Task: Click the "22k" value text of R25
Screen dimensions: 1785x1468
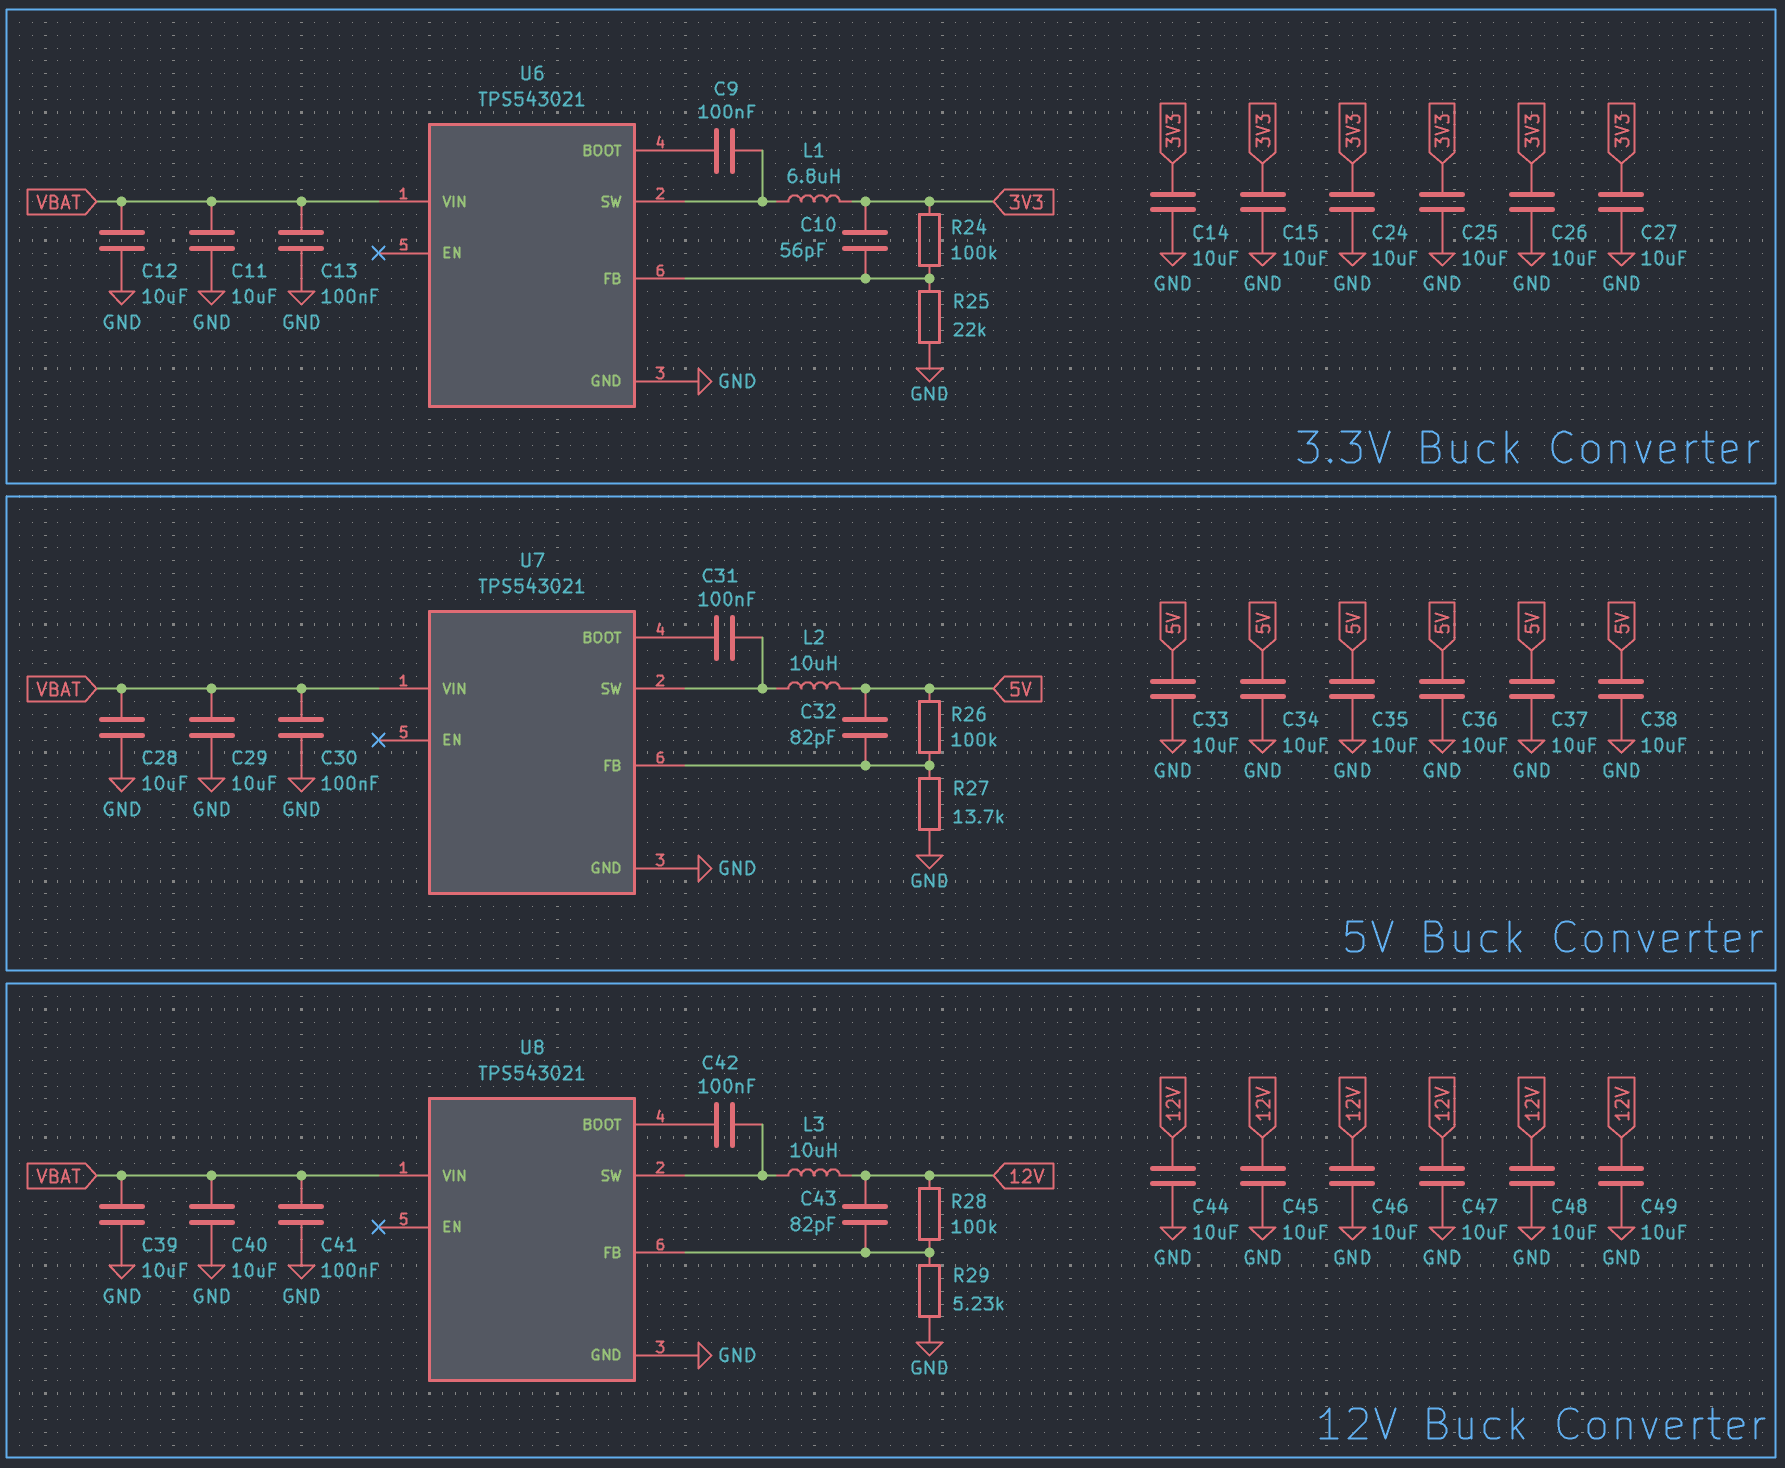Action: click(x=969, y=330)
